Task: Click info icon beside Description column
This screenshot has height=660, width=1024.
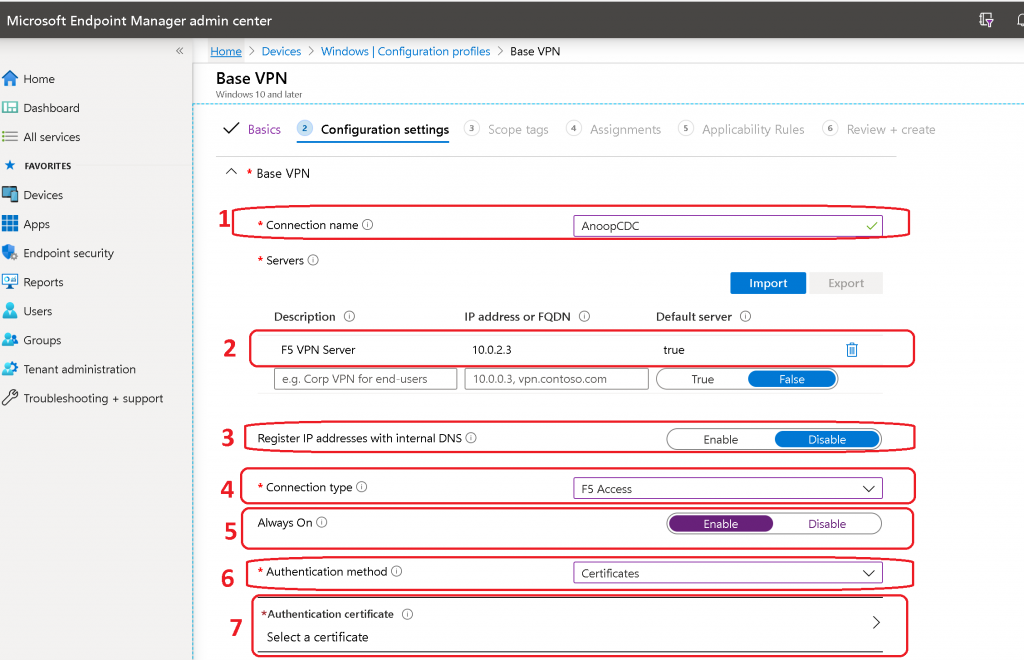Action: [x=349, y=316]
